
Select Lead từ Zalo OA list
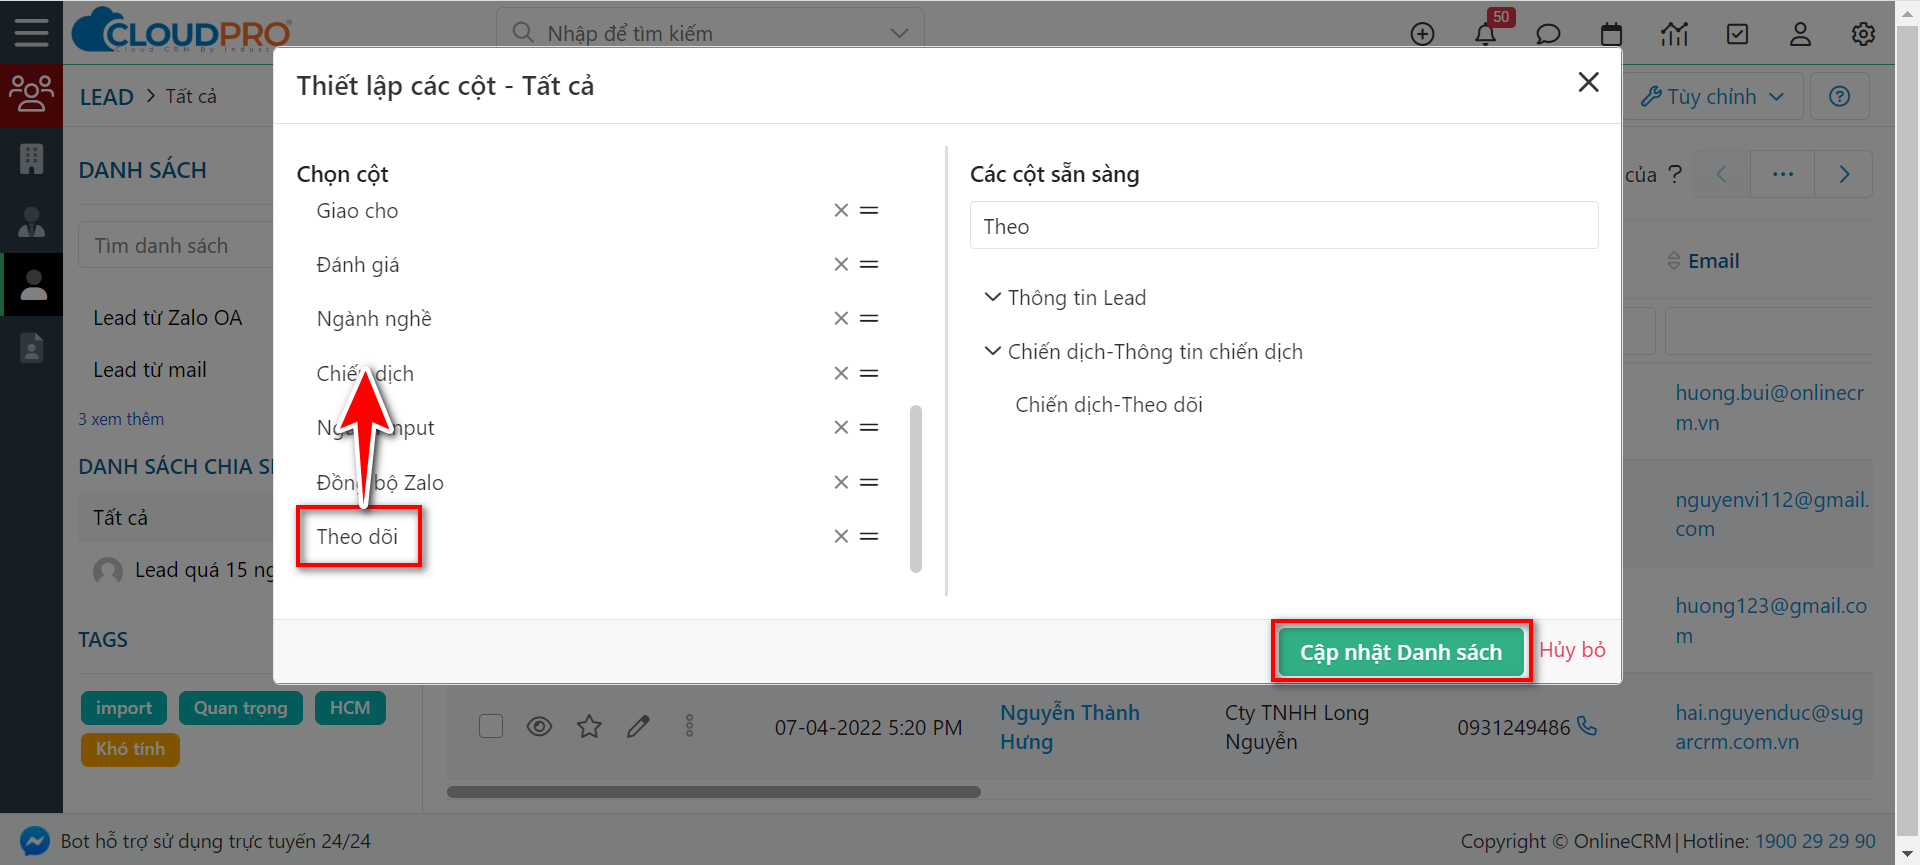pos(168,318)
